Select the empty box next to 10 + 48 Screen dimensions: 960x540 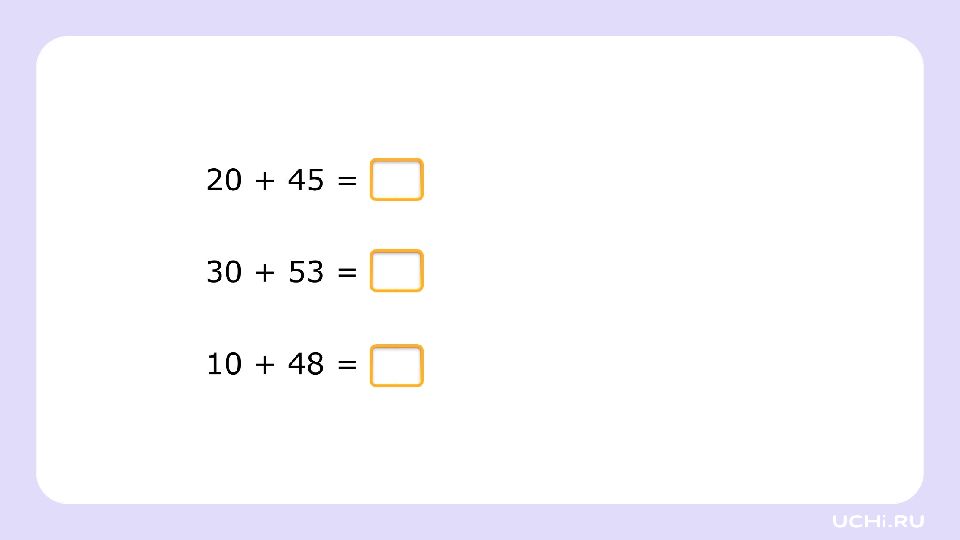(x=397, y=366)
